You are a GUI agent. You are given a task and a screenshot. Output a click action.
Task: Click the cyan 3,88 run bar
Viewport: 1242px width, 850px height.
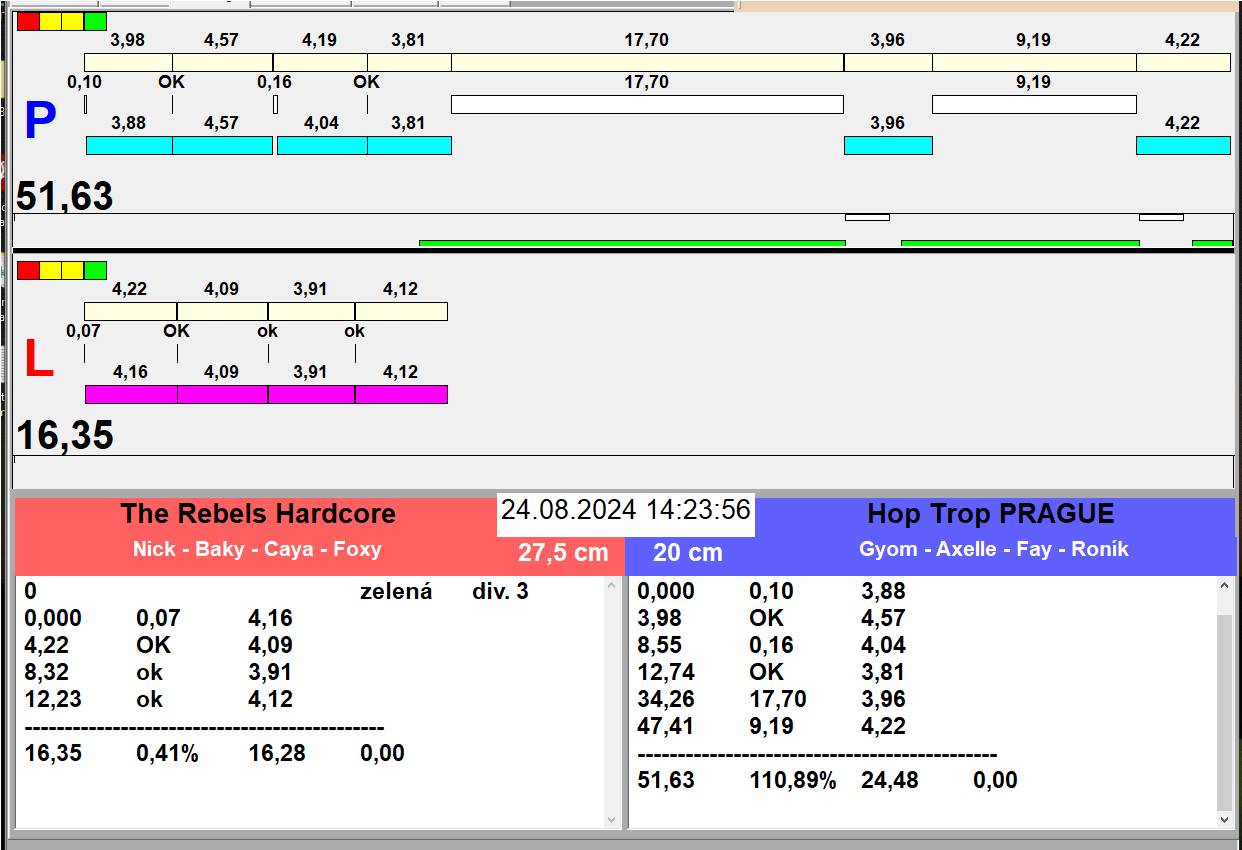pyautogui.click(x=129, y=146)
